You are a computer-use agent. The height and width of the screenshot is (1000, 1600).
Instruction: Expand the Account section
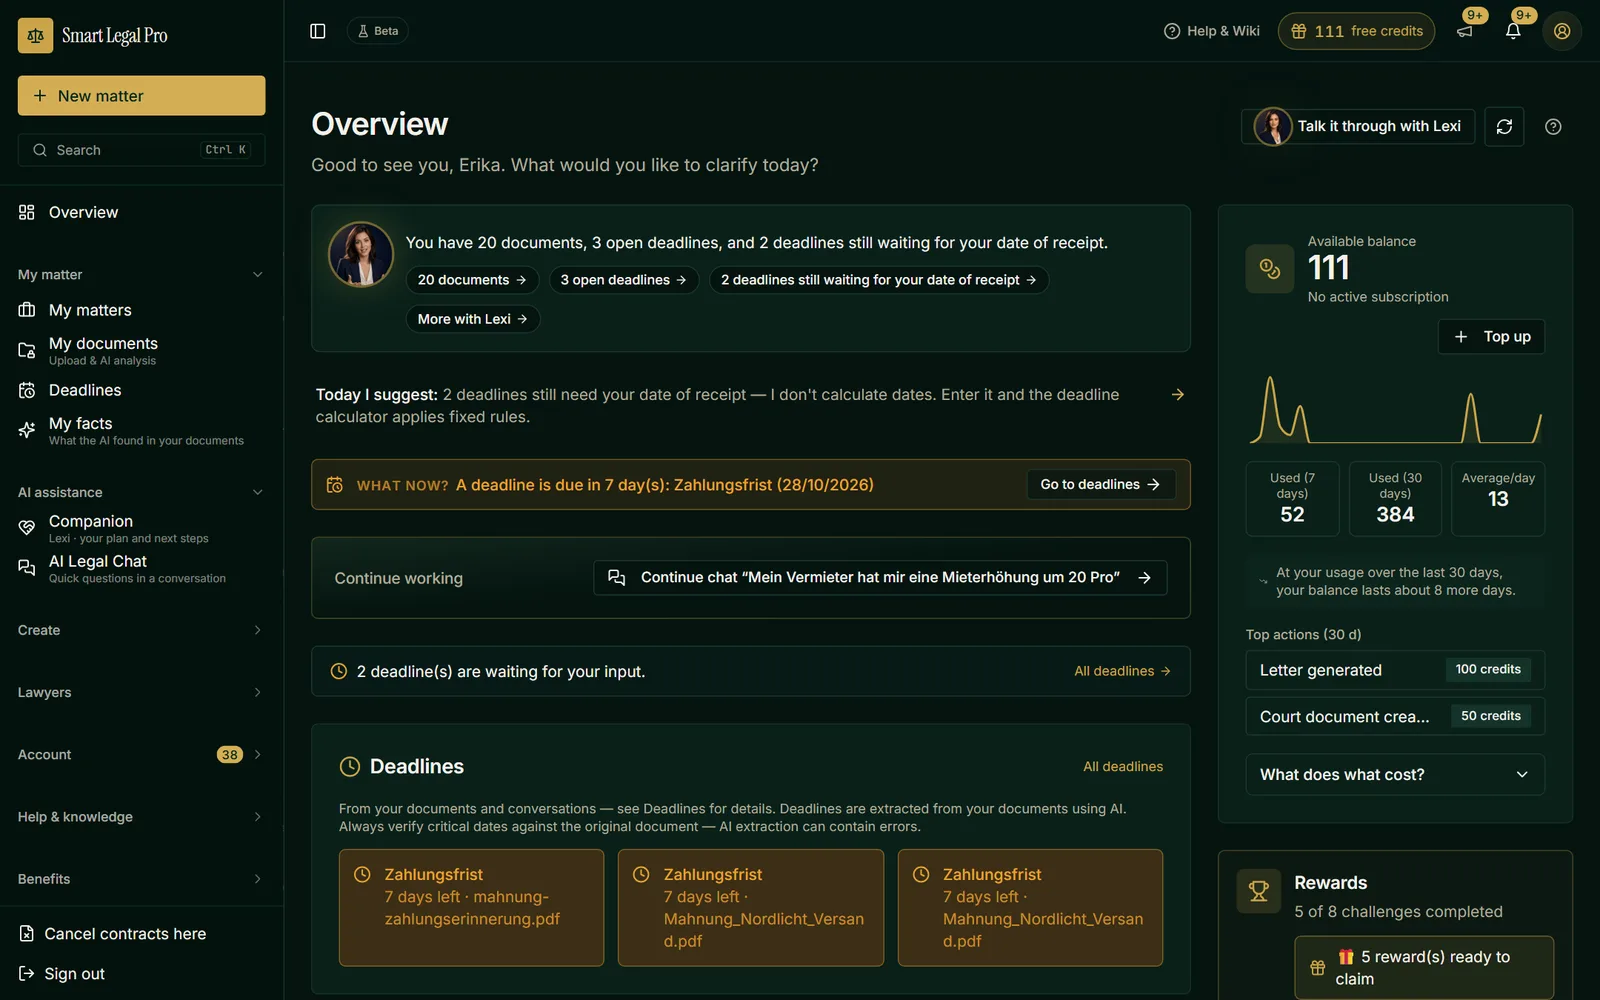click(x=141, y=755)
